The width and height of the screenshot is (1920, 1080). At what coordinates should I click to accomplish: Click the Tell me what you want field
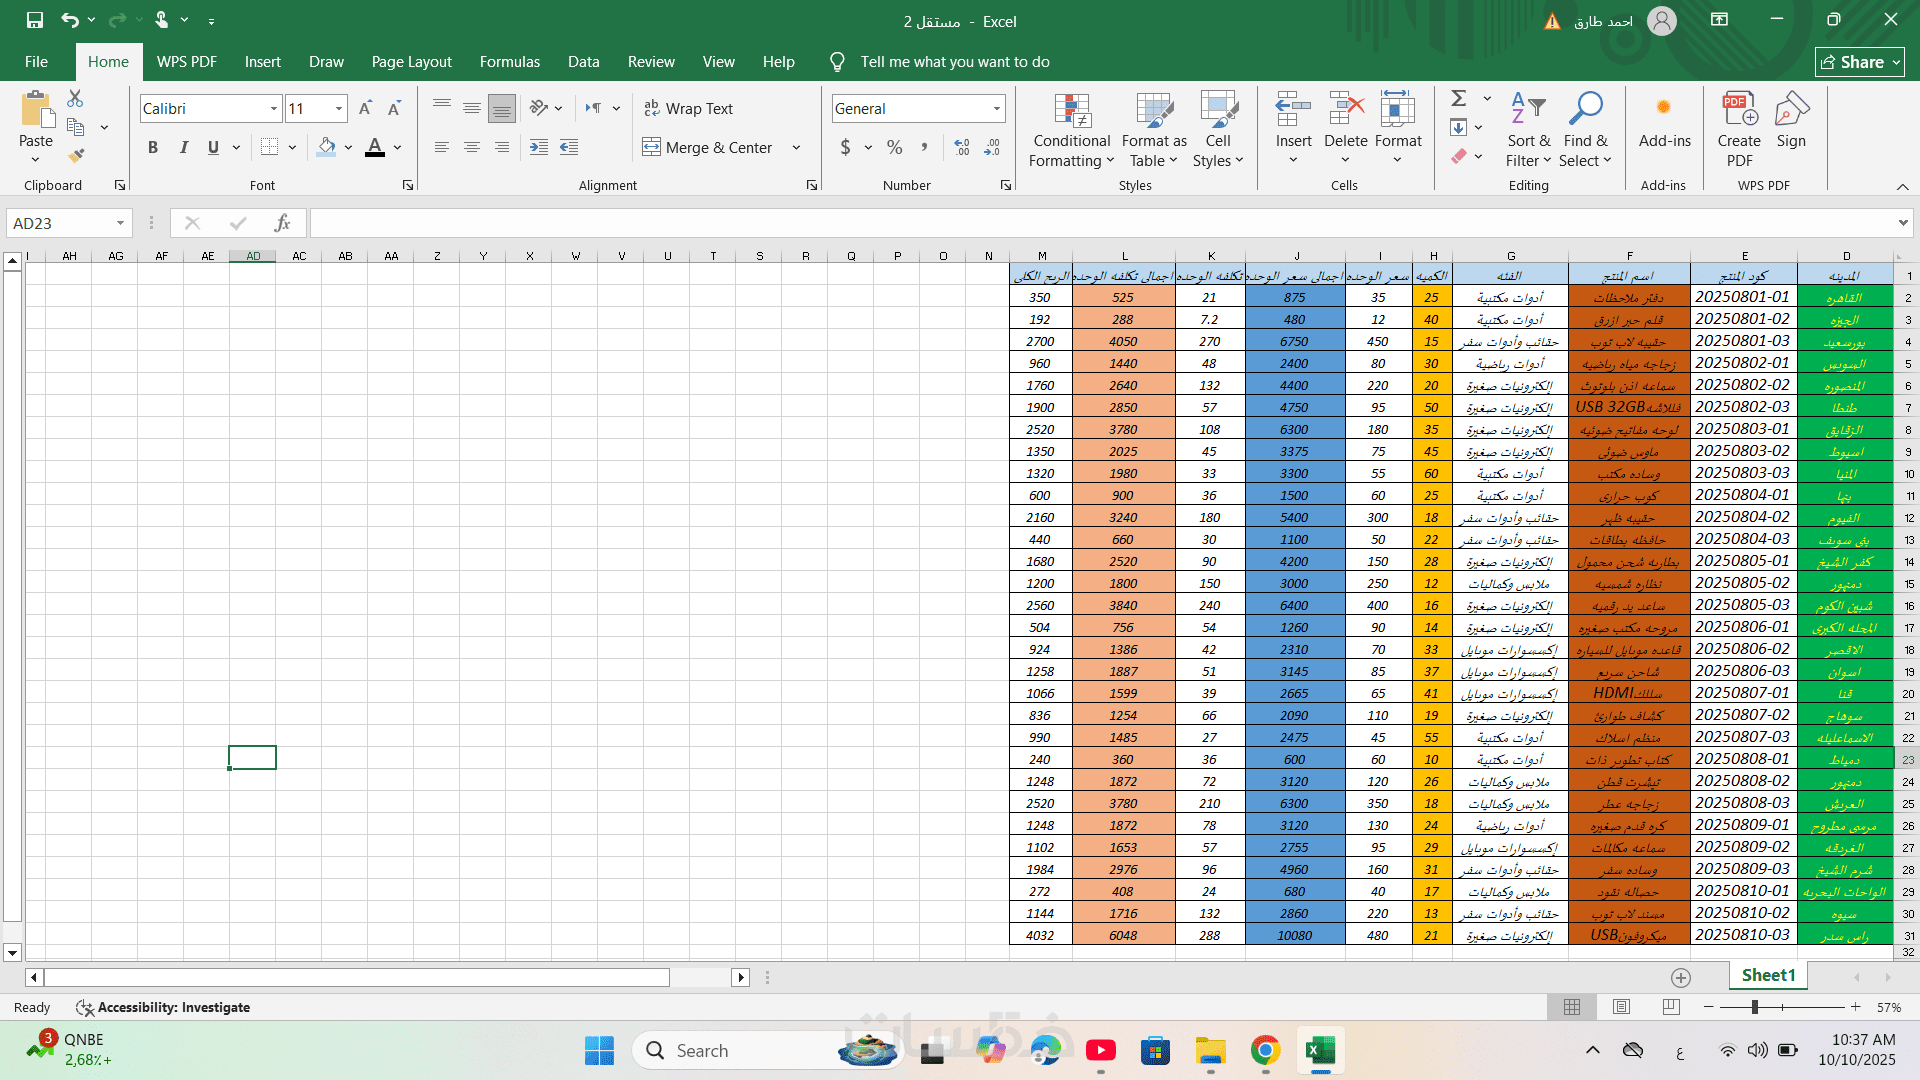point(954,62)
